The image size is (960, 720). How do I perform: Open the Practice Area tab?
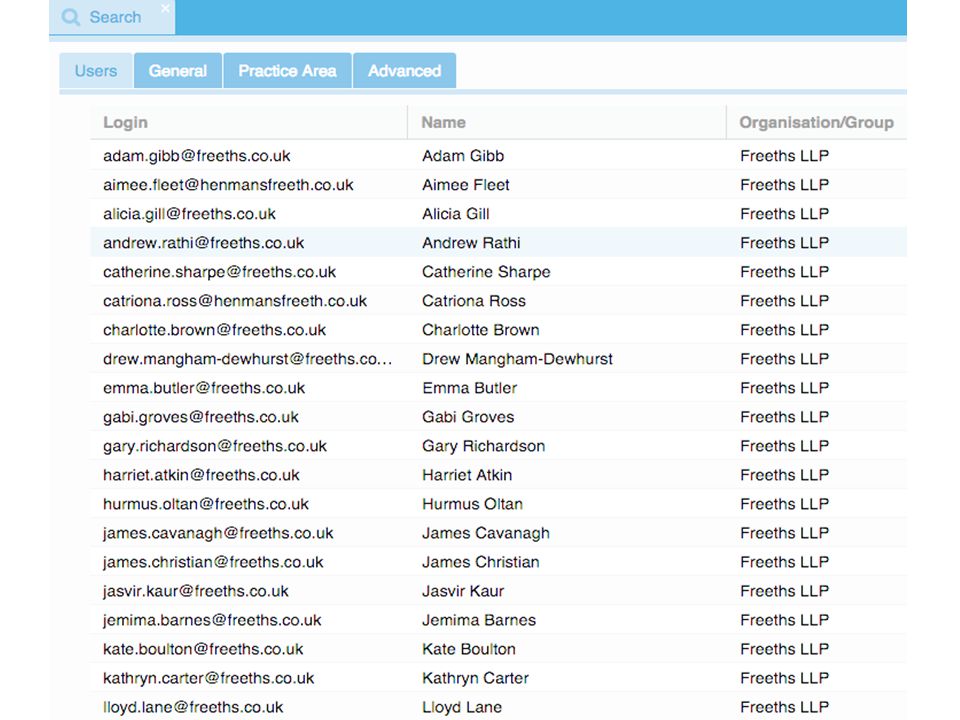coord(287,71)
